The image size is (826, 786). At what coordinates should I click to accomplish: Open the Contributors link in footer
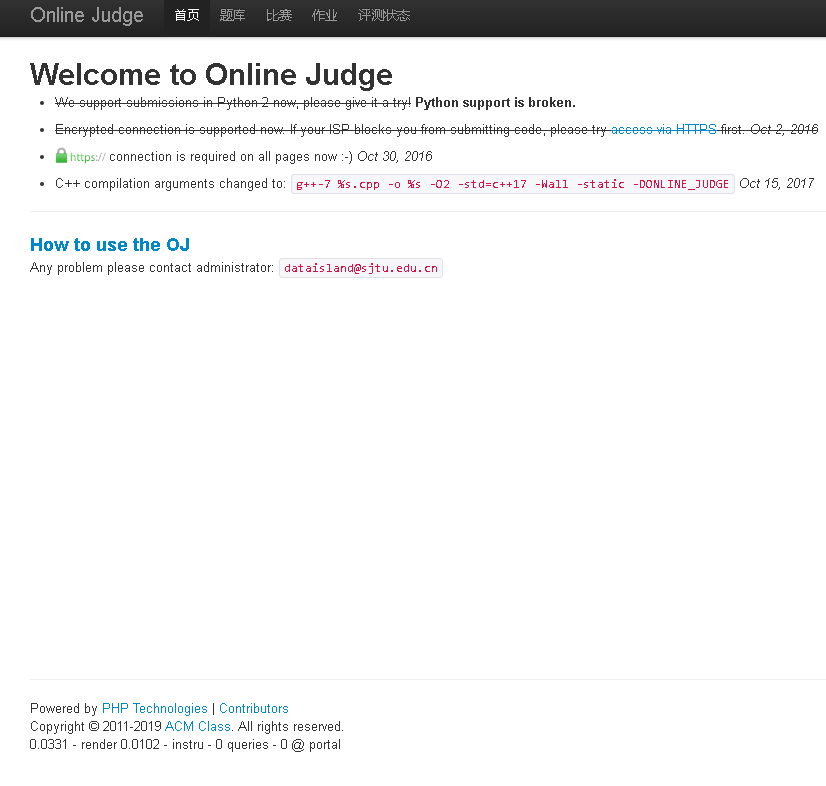coord(254,708)
